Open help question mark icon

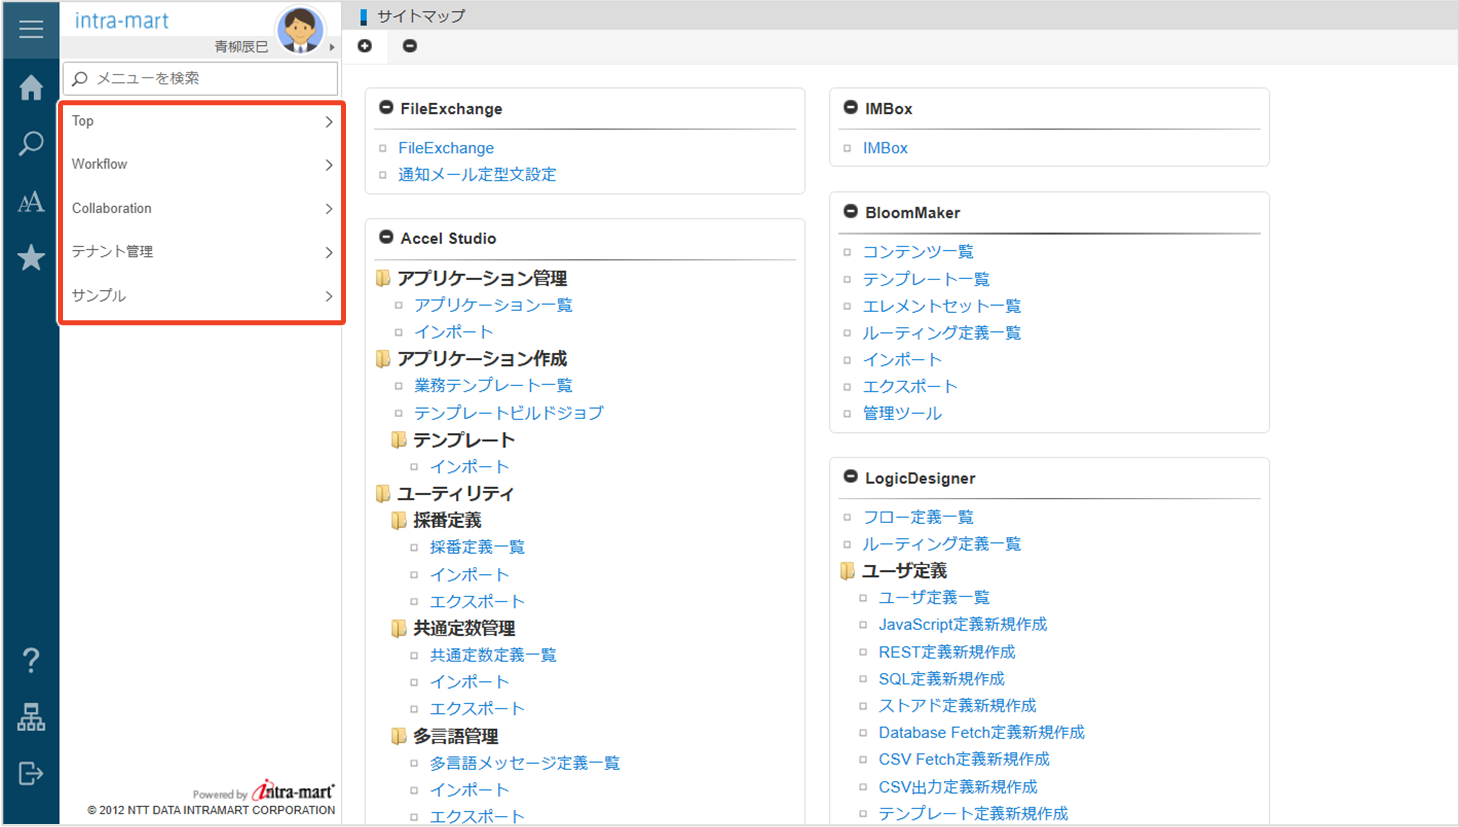click(x=31, y=660)
